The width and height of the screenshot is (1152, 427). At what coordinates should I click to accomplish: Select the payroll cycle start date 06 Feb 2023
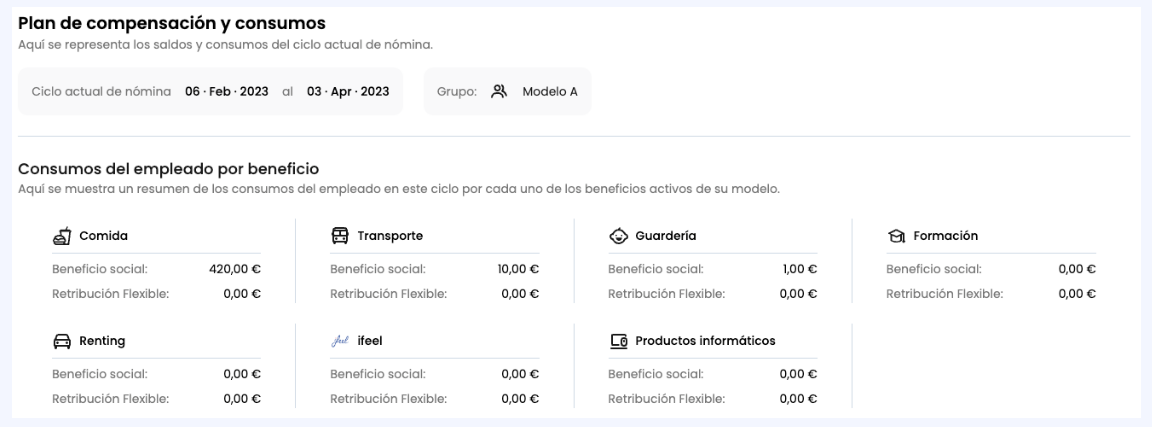pos(226,92)
